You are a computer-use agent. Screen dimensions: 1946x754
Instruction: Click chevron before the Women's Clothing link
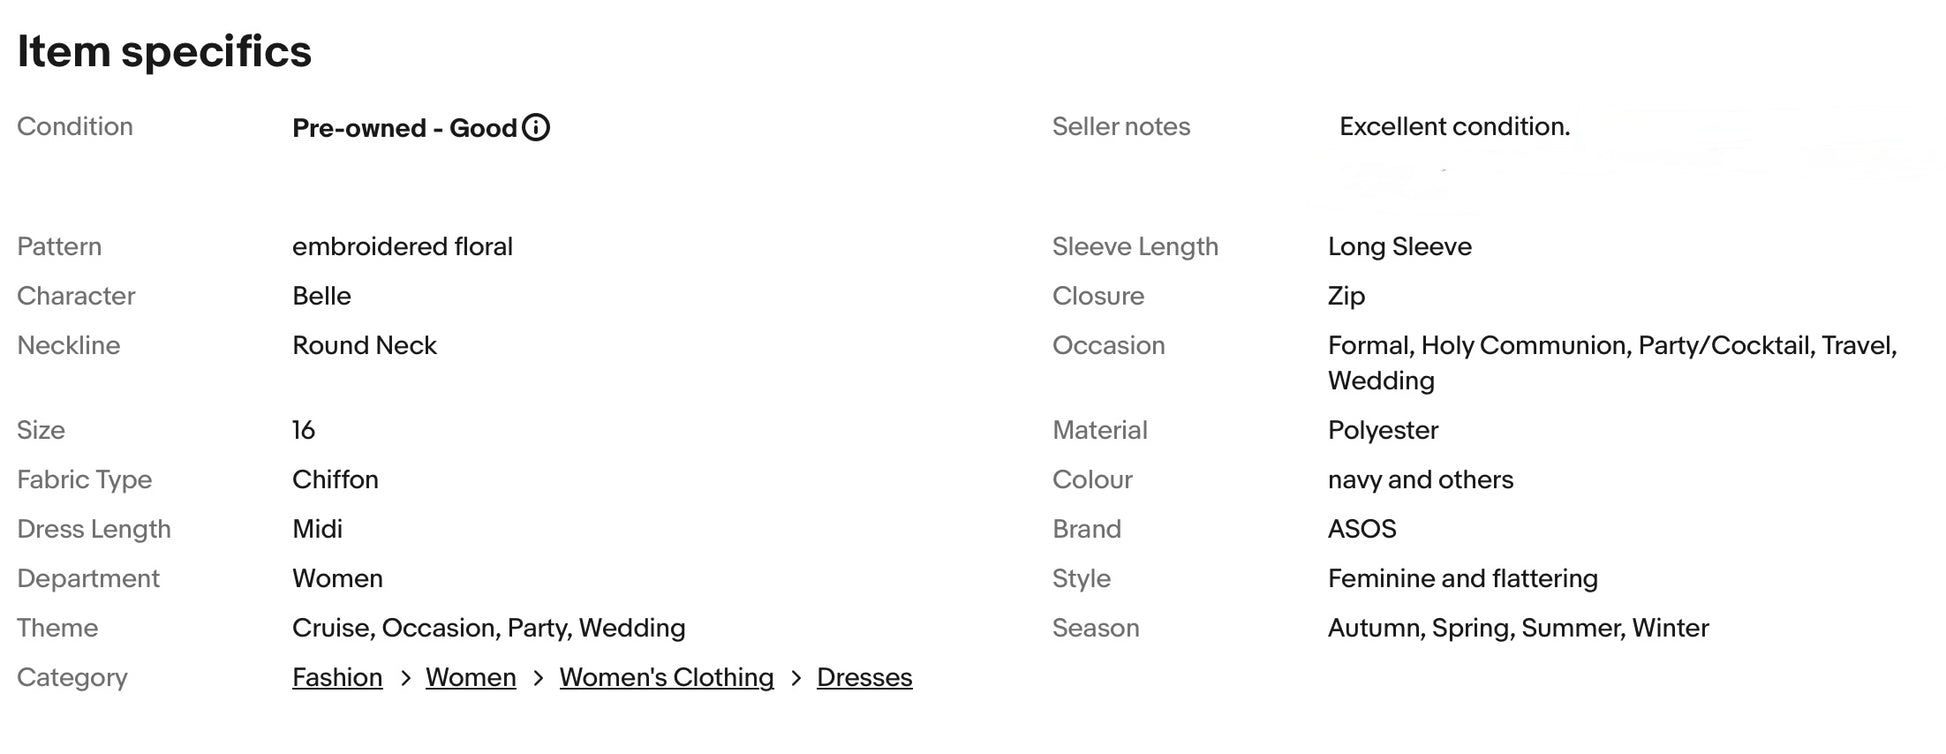538,678
